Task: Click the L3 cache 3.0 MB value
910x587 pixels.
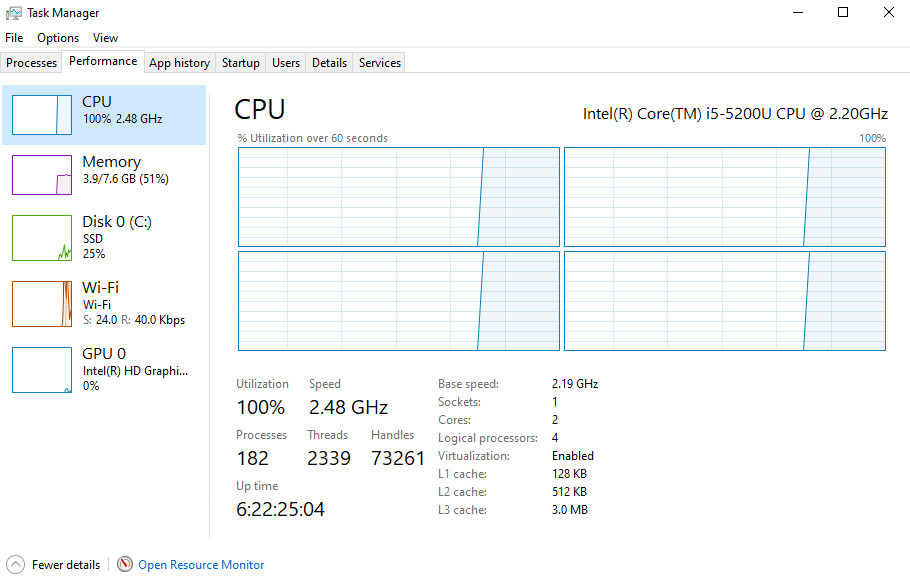Action: 569,510
